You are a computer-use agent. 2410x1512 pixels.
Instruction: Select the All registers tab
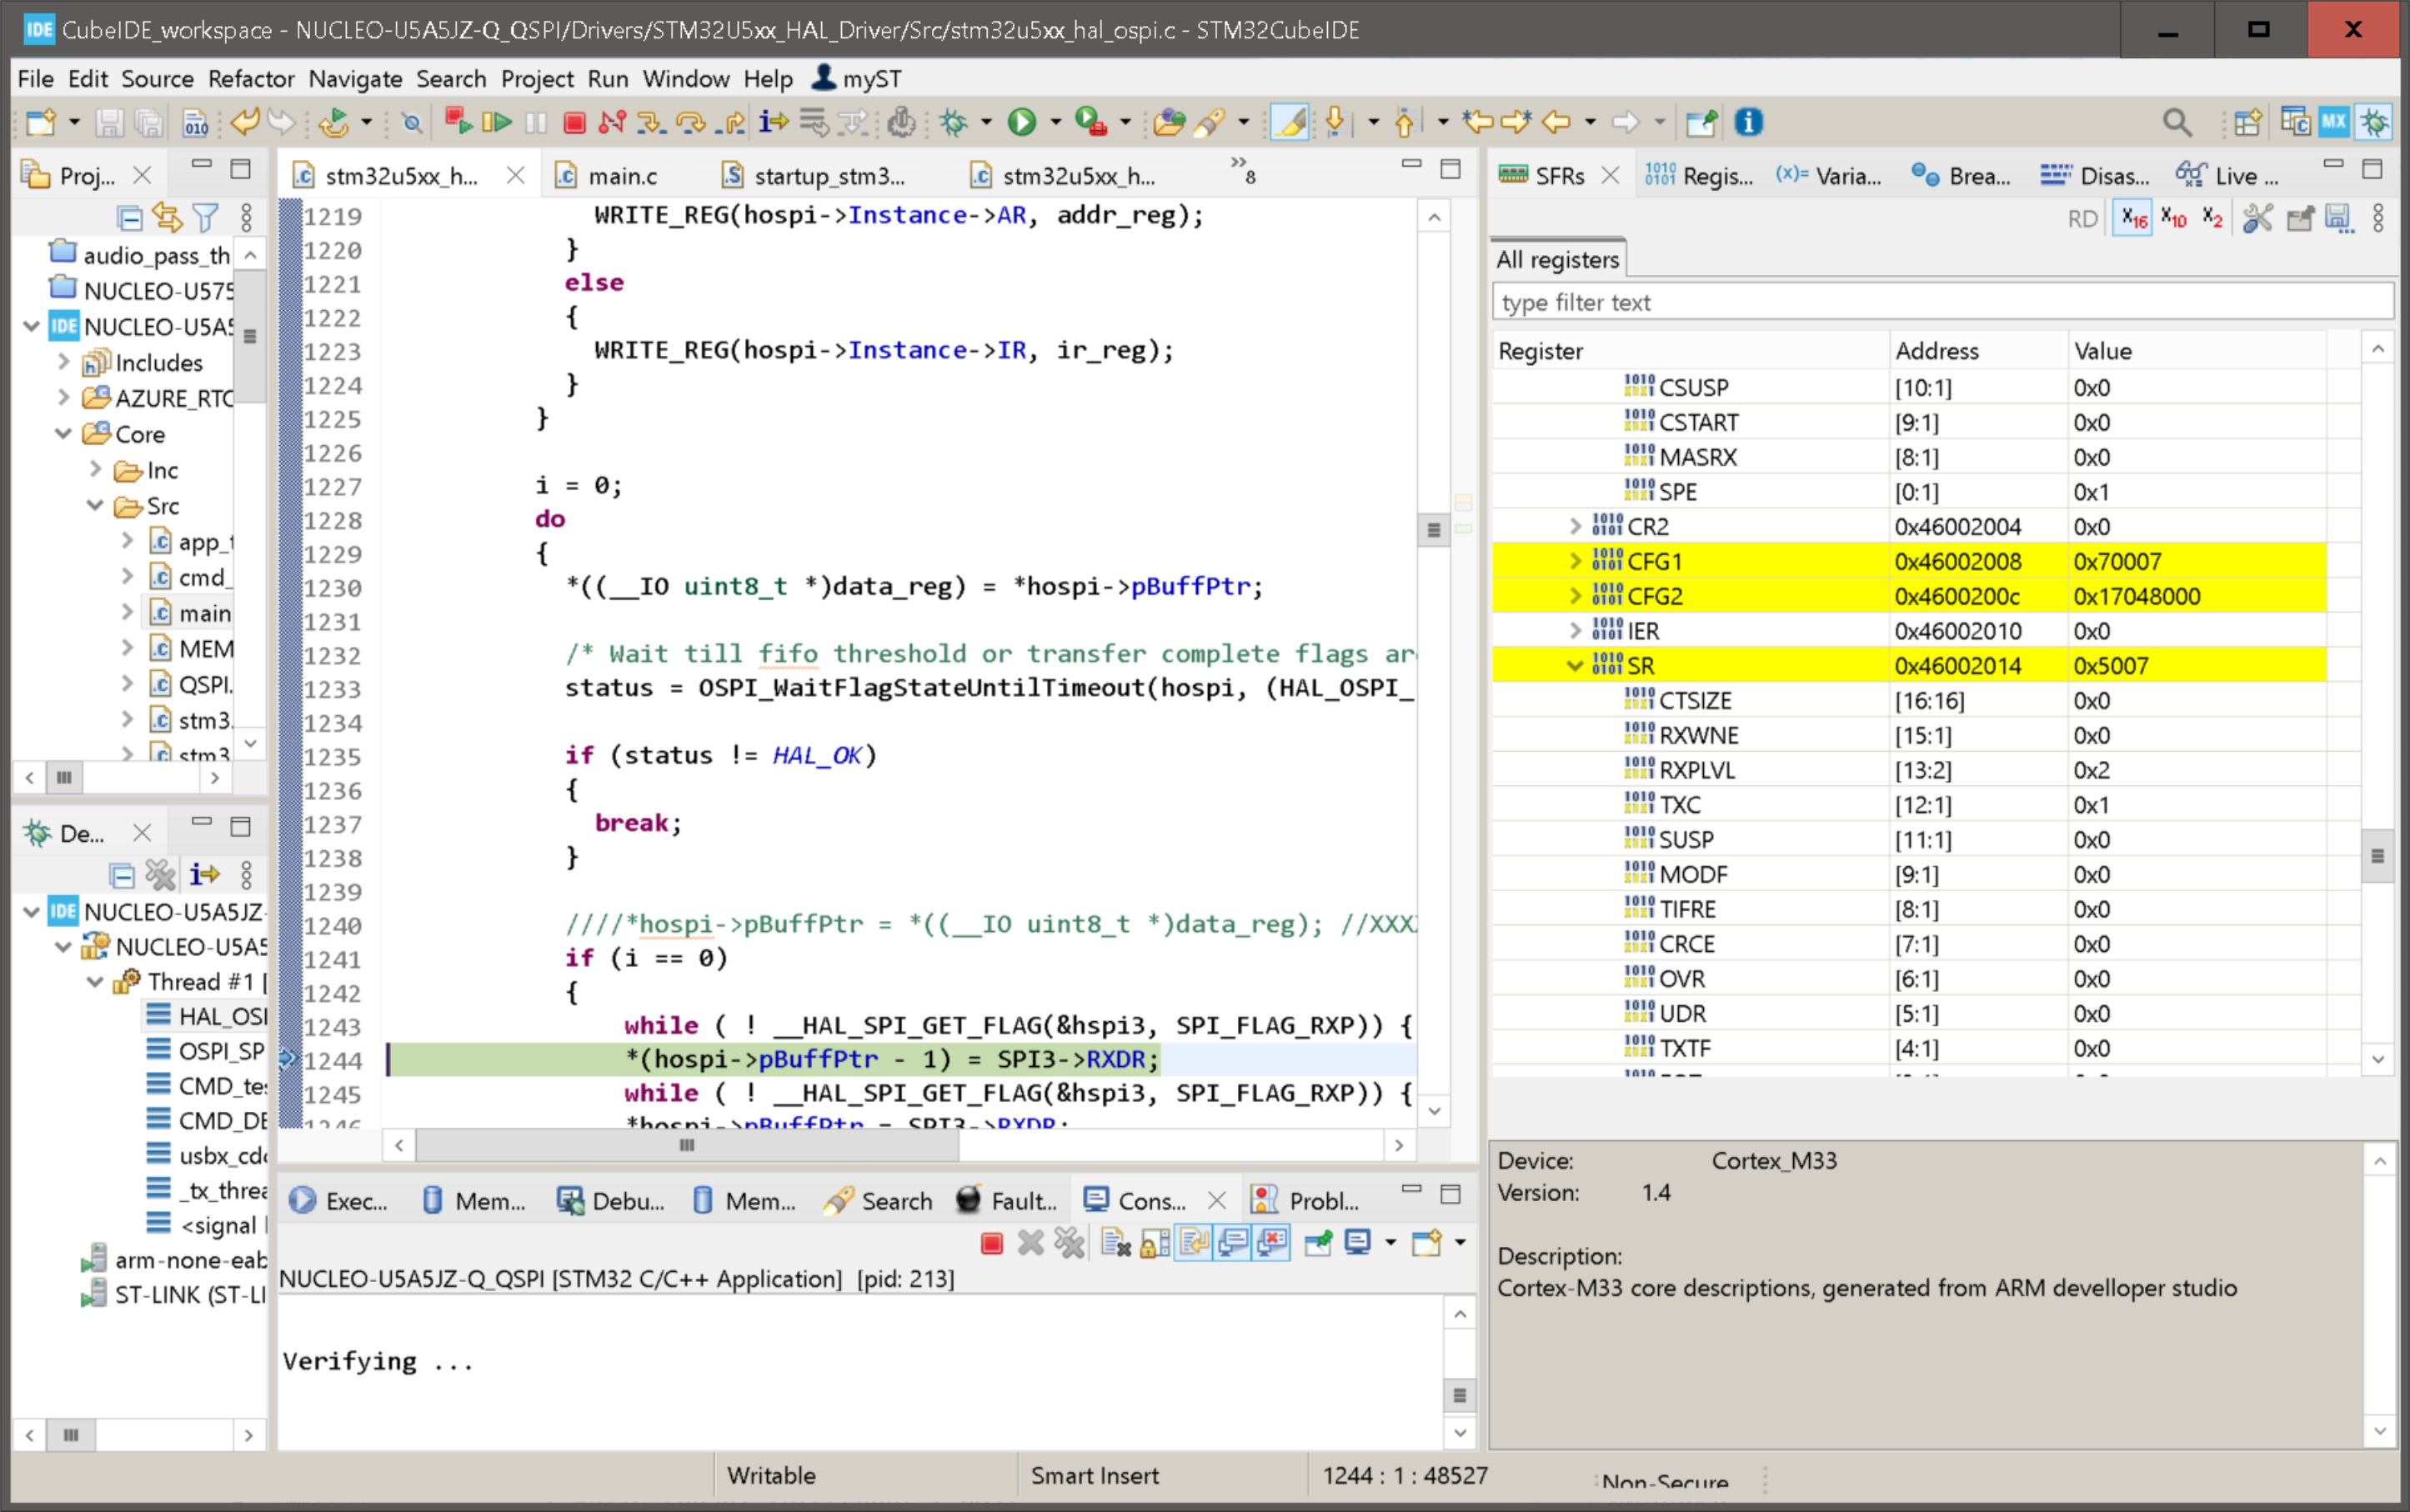[x=1557, y=260]
